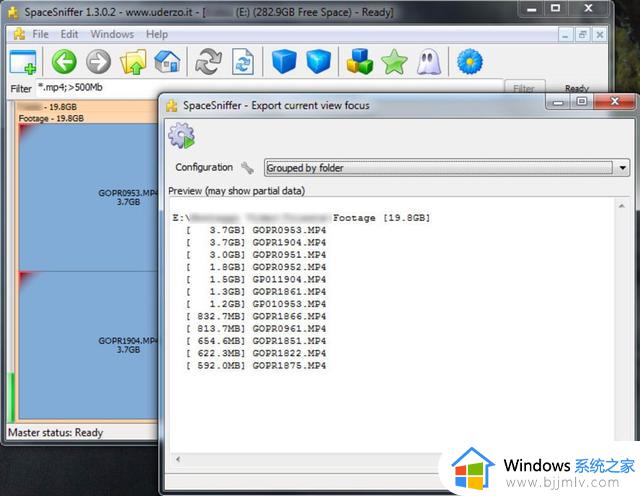
Task: Select the GOPR0953.MP4 block in treemap
Action: (x=88, y=197)
